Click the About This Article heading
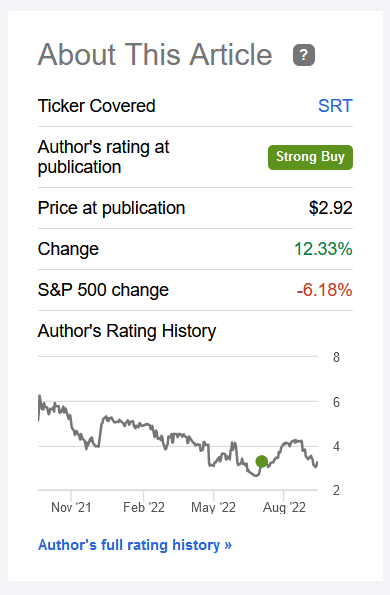Screen dimensions: 390x595 pyautogui.click(x=155, y=55)
